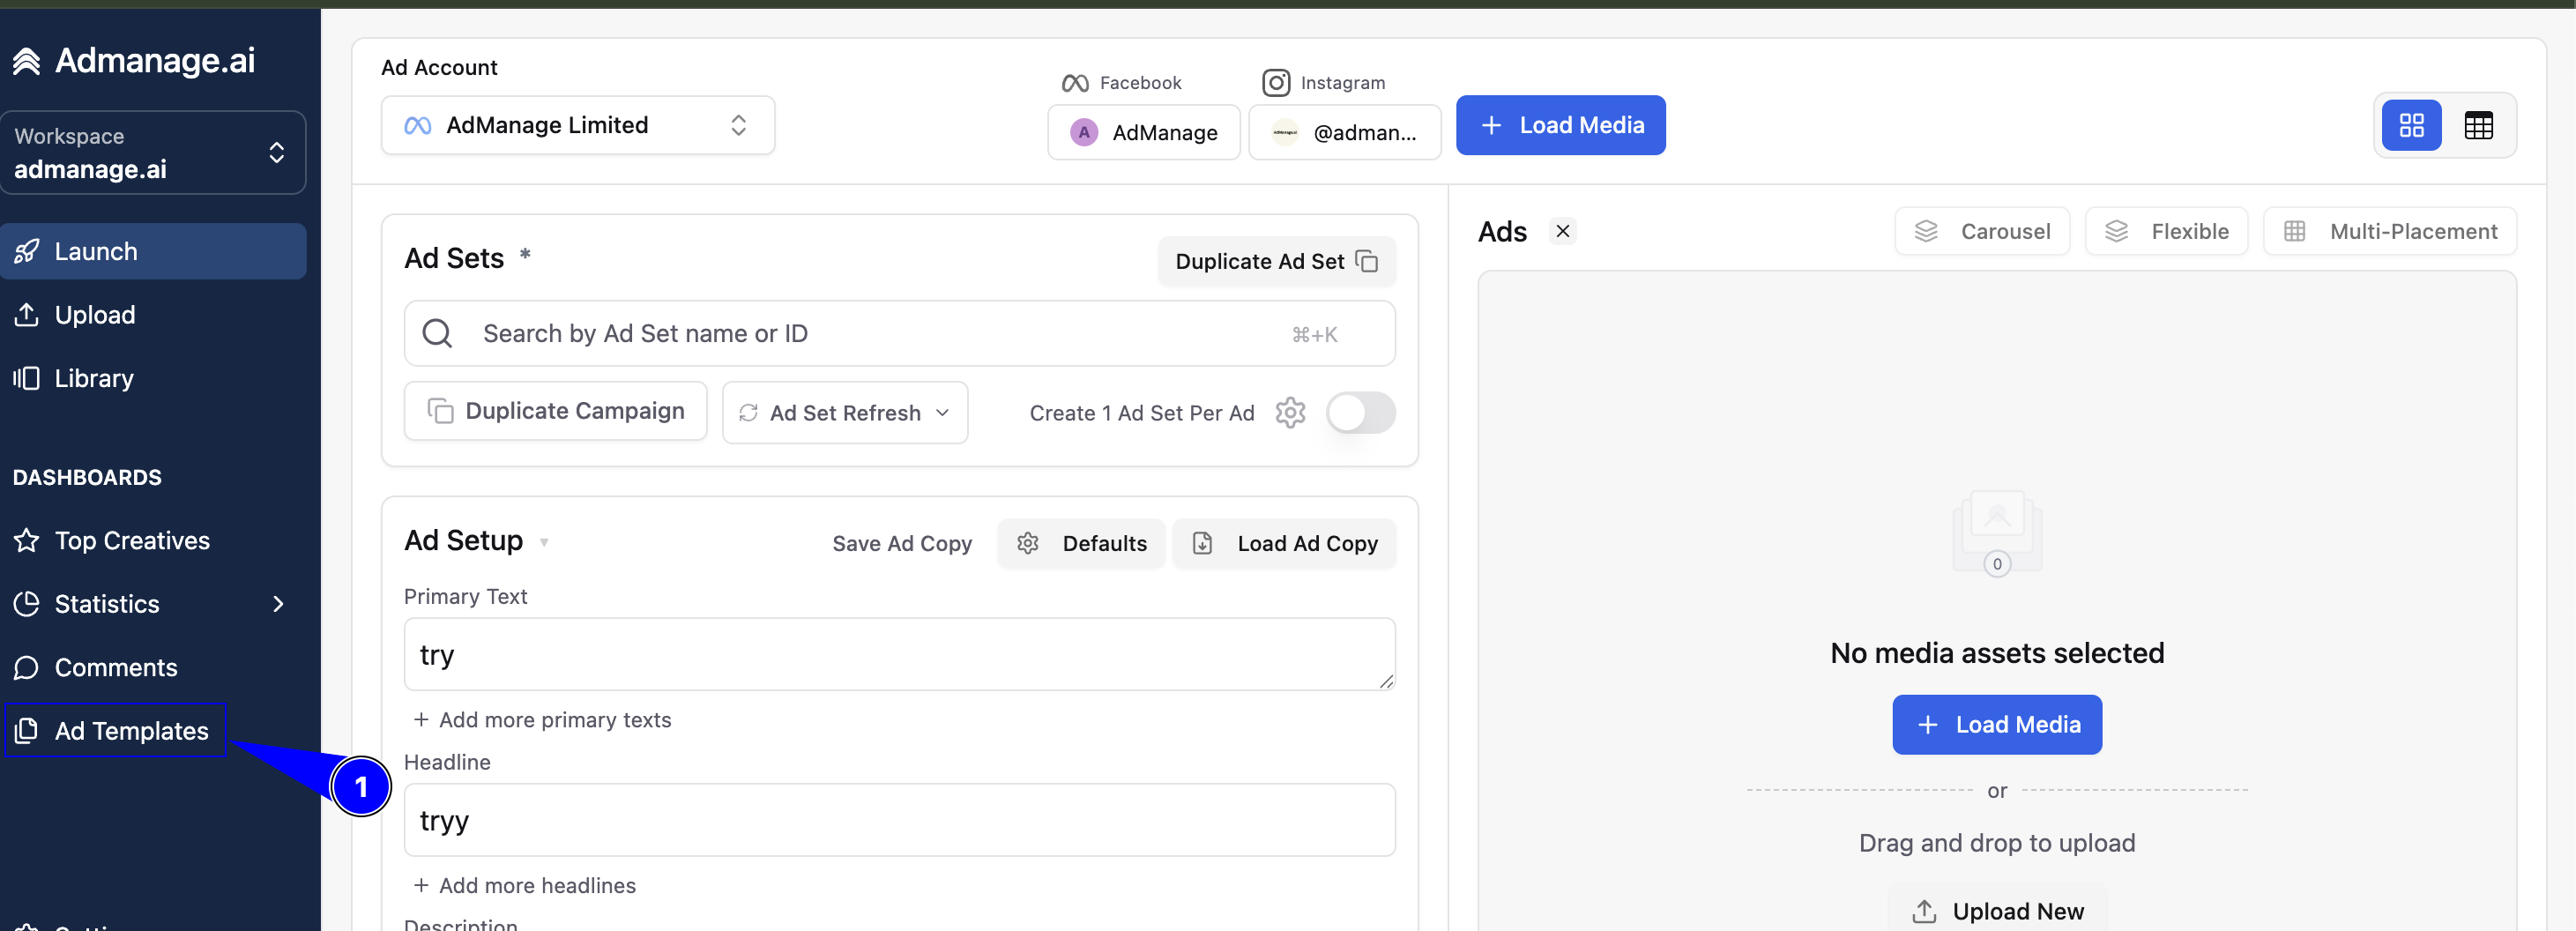
Task: Open Ad Templates in the sidebar
Action: tap(116, 731)
